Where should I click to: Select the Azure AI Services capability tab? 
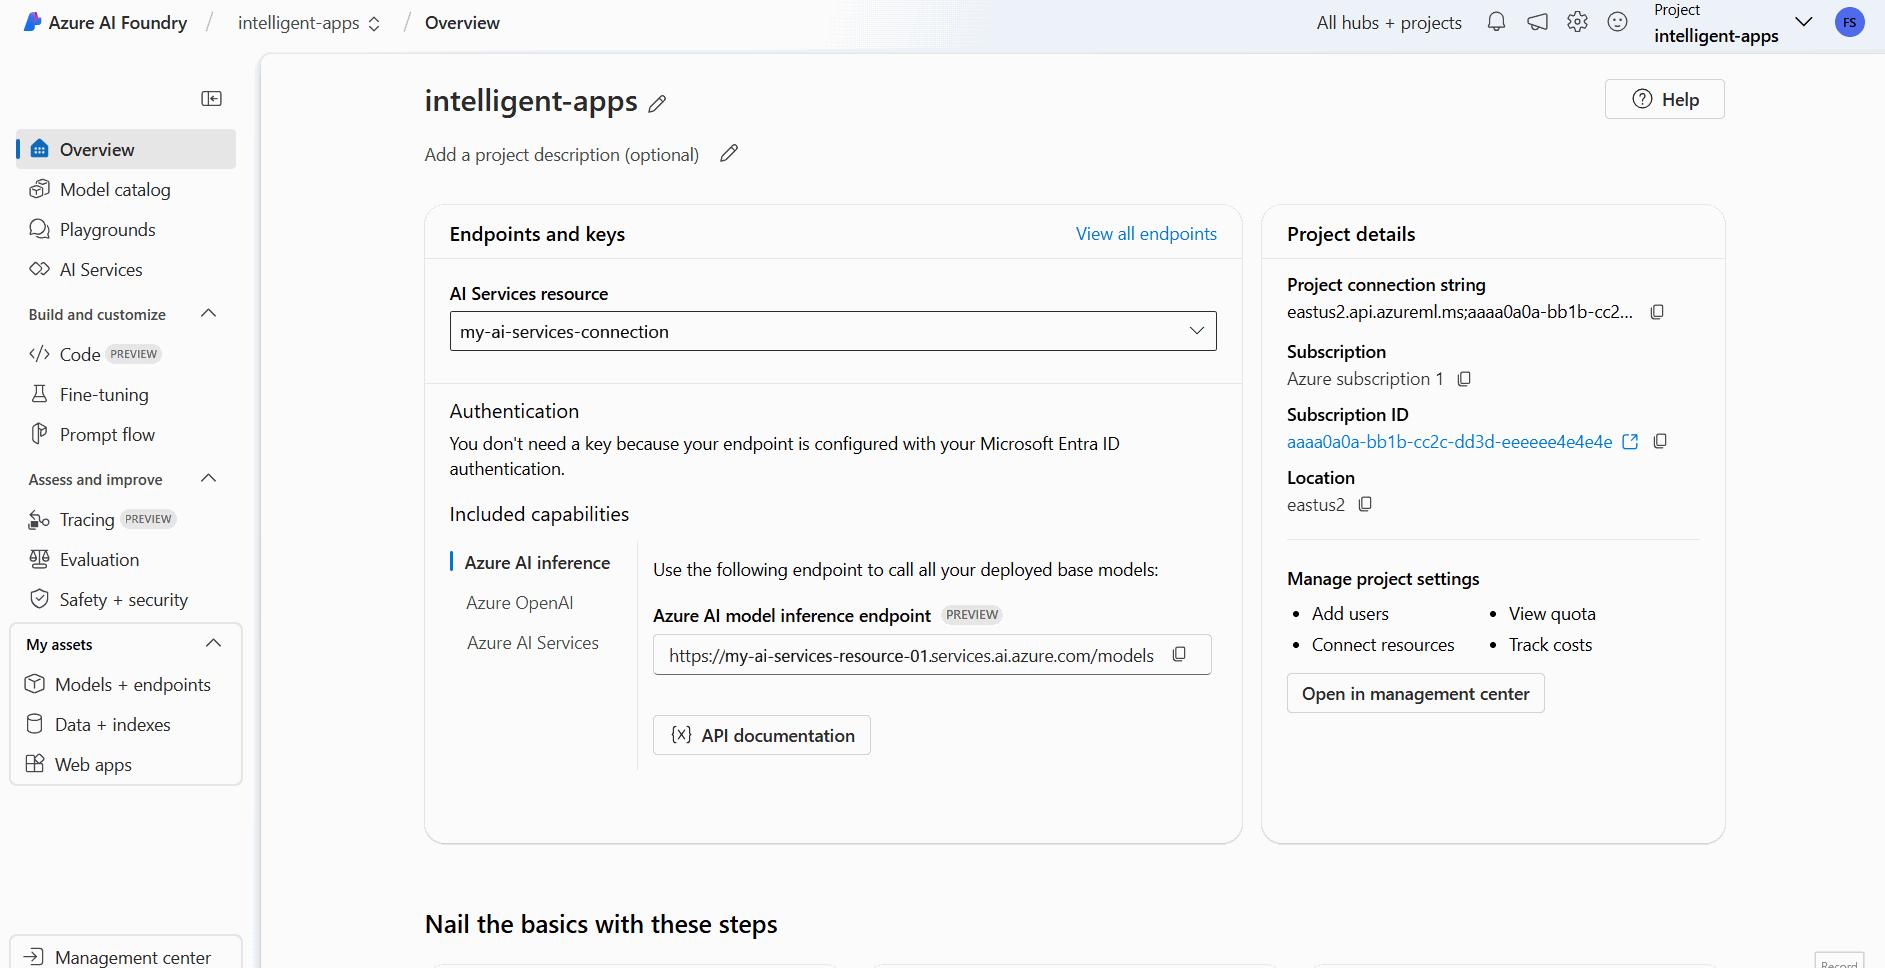pos(532,643)
